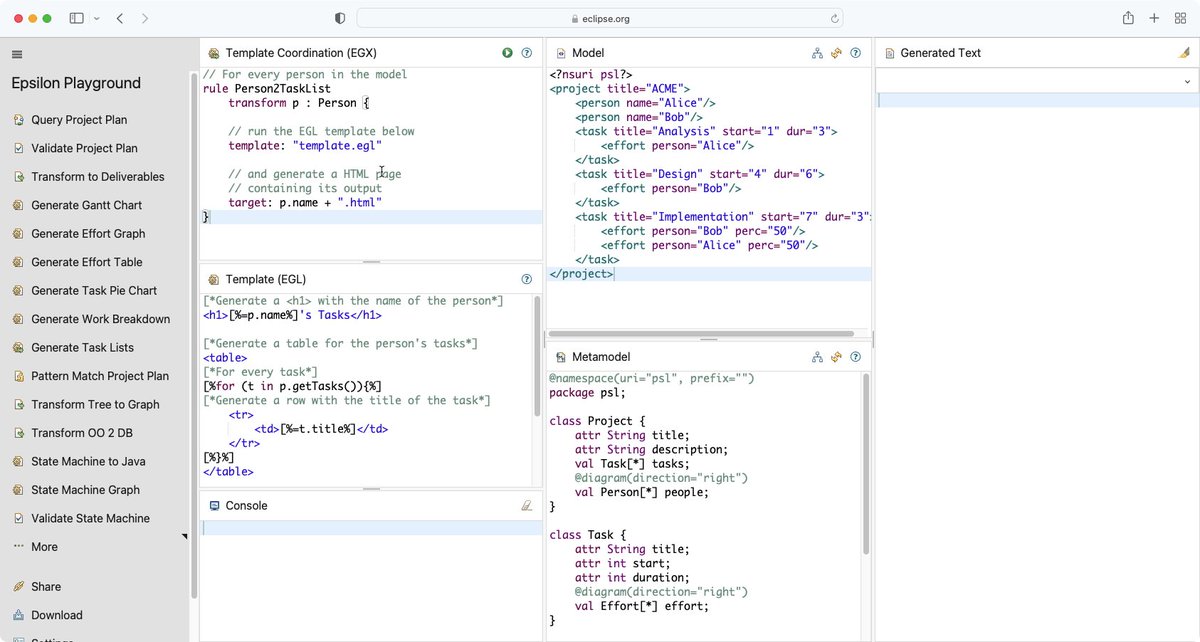The height and width of the screenshot is (642, 1200).
Task: Click the Generated Text panel document icon
Action: 888,53
